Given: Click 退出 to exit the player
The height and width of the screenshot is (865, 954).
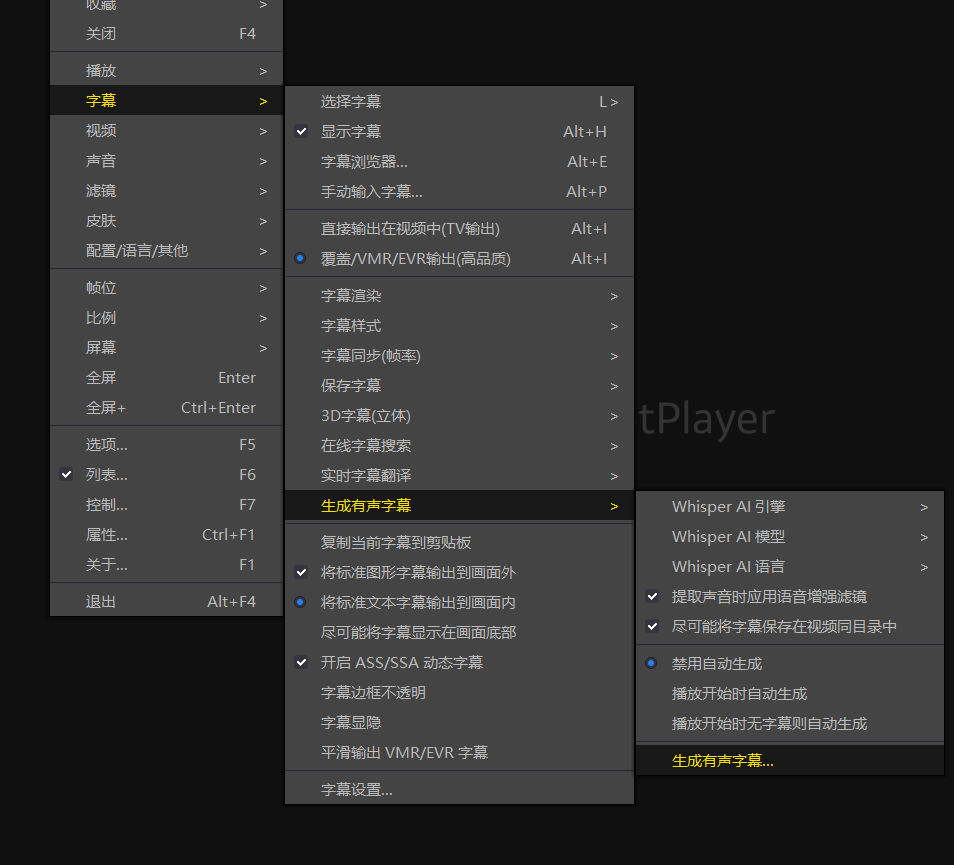Looking at the screenshot, I should [x=101, y=602].
